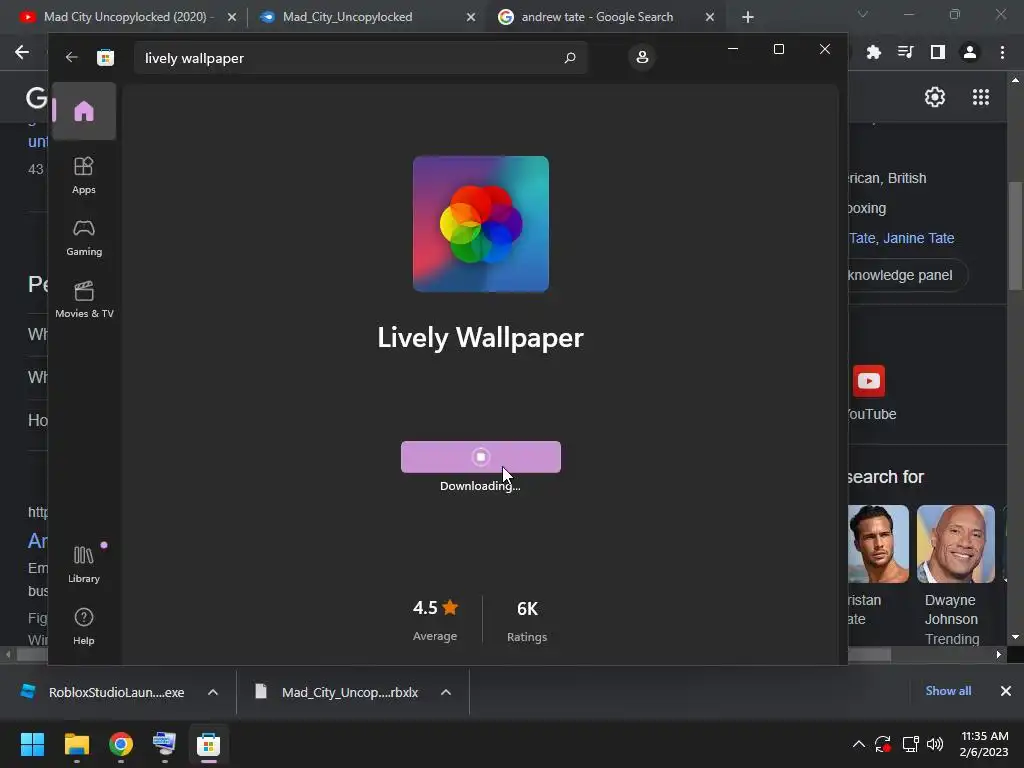Screen dimensions: 1024x768
Task: Open Library in Store sidebar
Action: click(x=84, y=564)
